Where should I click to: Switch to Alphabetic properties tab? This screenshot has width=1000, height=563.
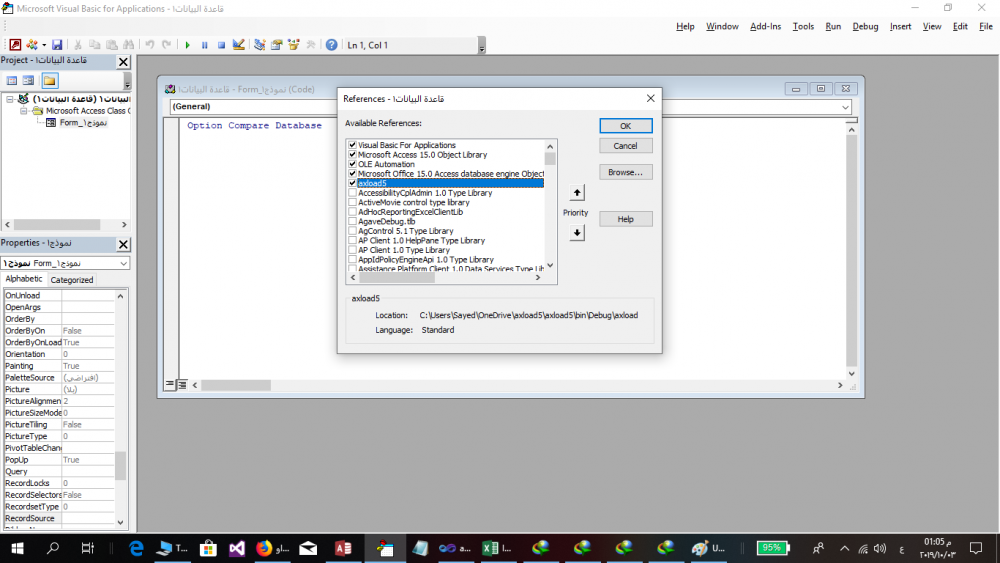click(x=24, y=279)
